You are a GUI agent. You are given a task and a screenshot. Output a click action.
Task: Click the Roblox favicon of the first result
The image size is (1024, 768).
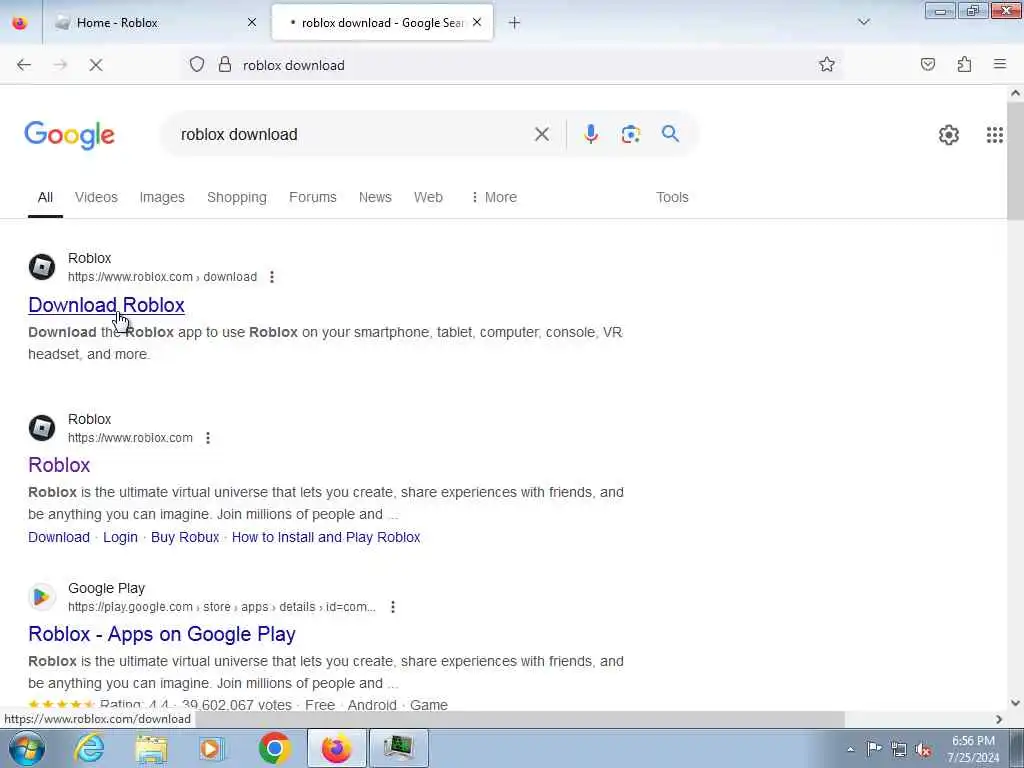click(x=42, y=267)
